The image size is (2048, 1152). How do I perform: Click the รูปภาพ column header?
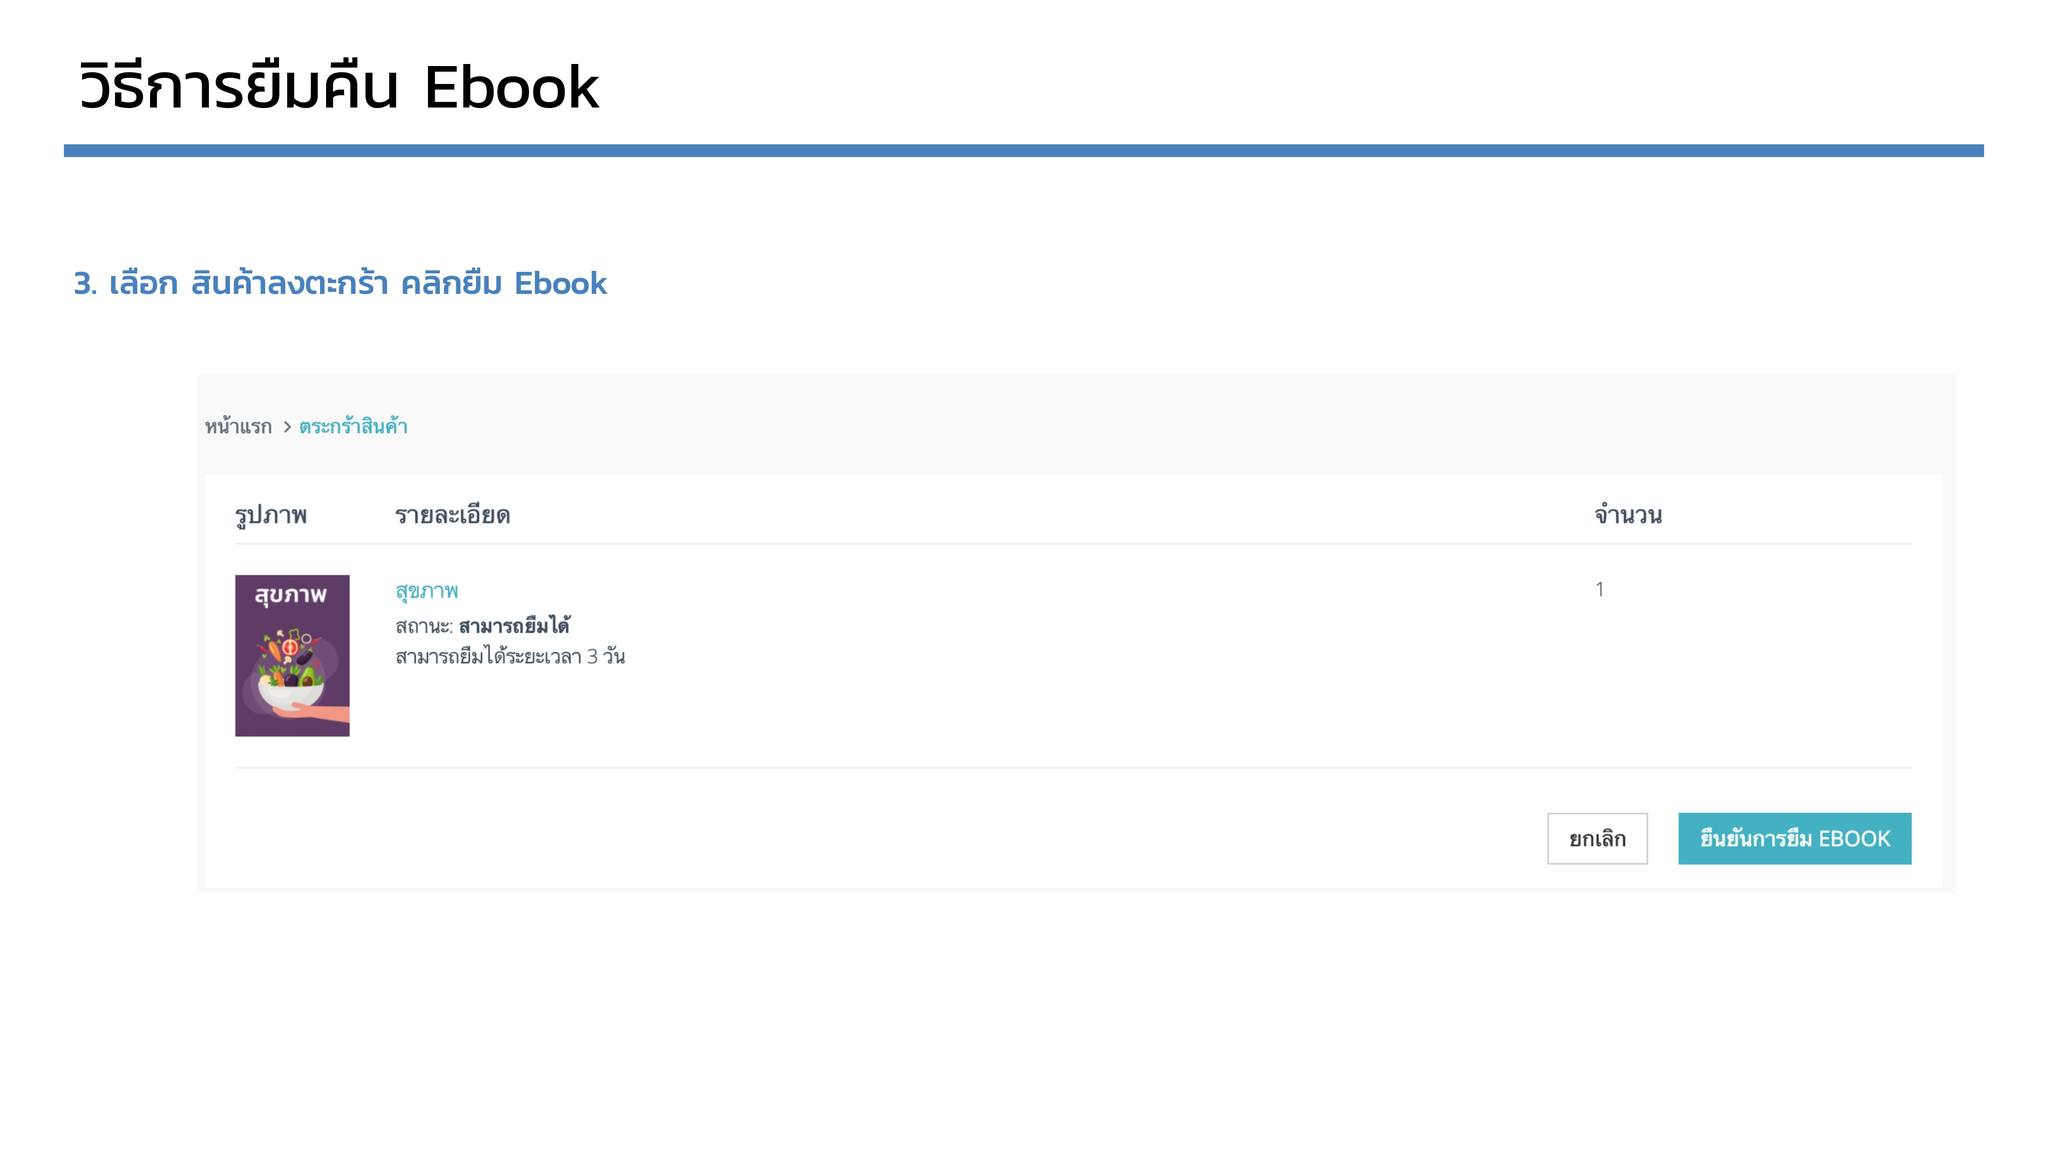pos(271,515)
